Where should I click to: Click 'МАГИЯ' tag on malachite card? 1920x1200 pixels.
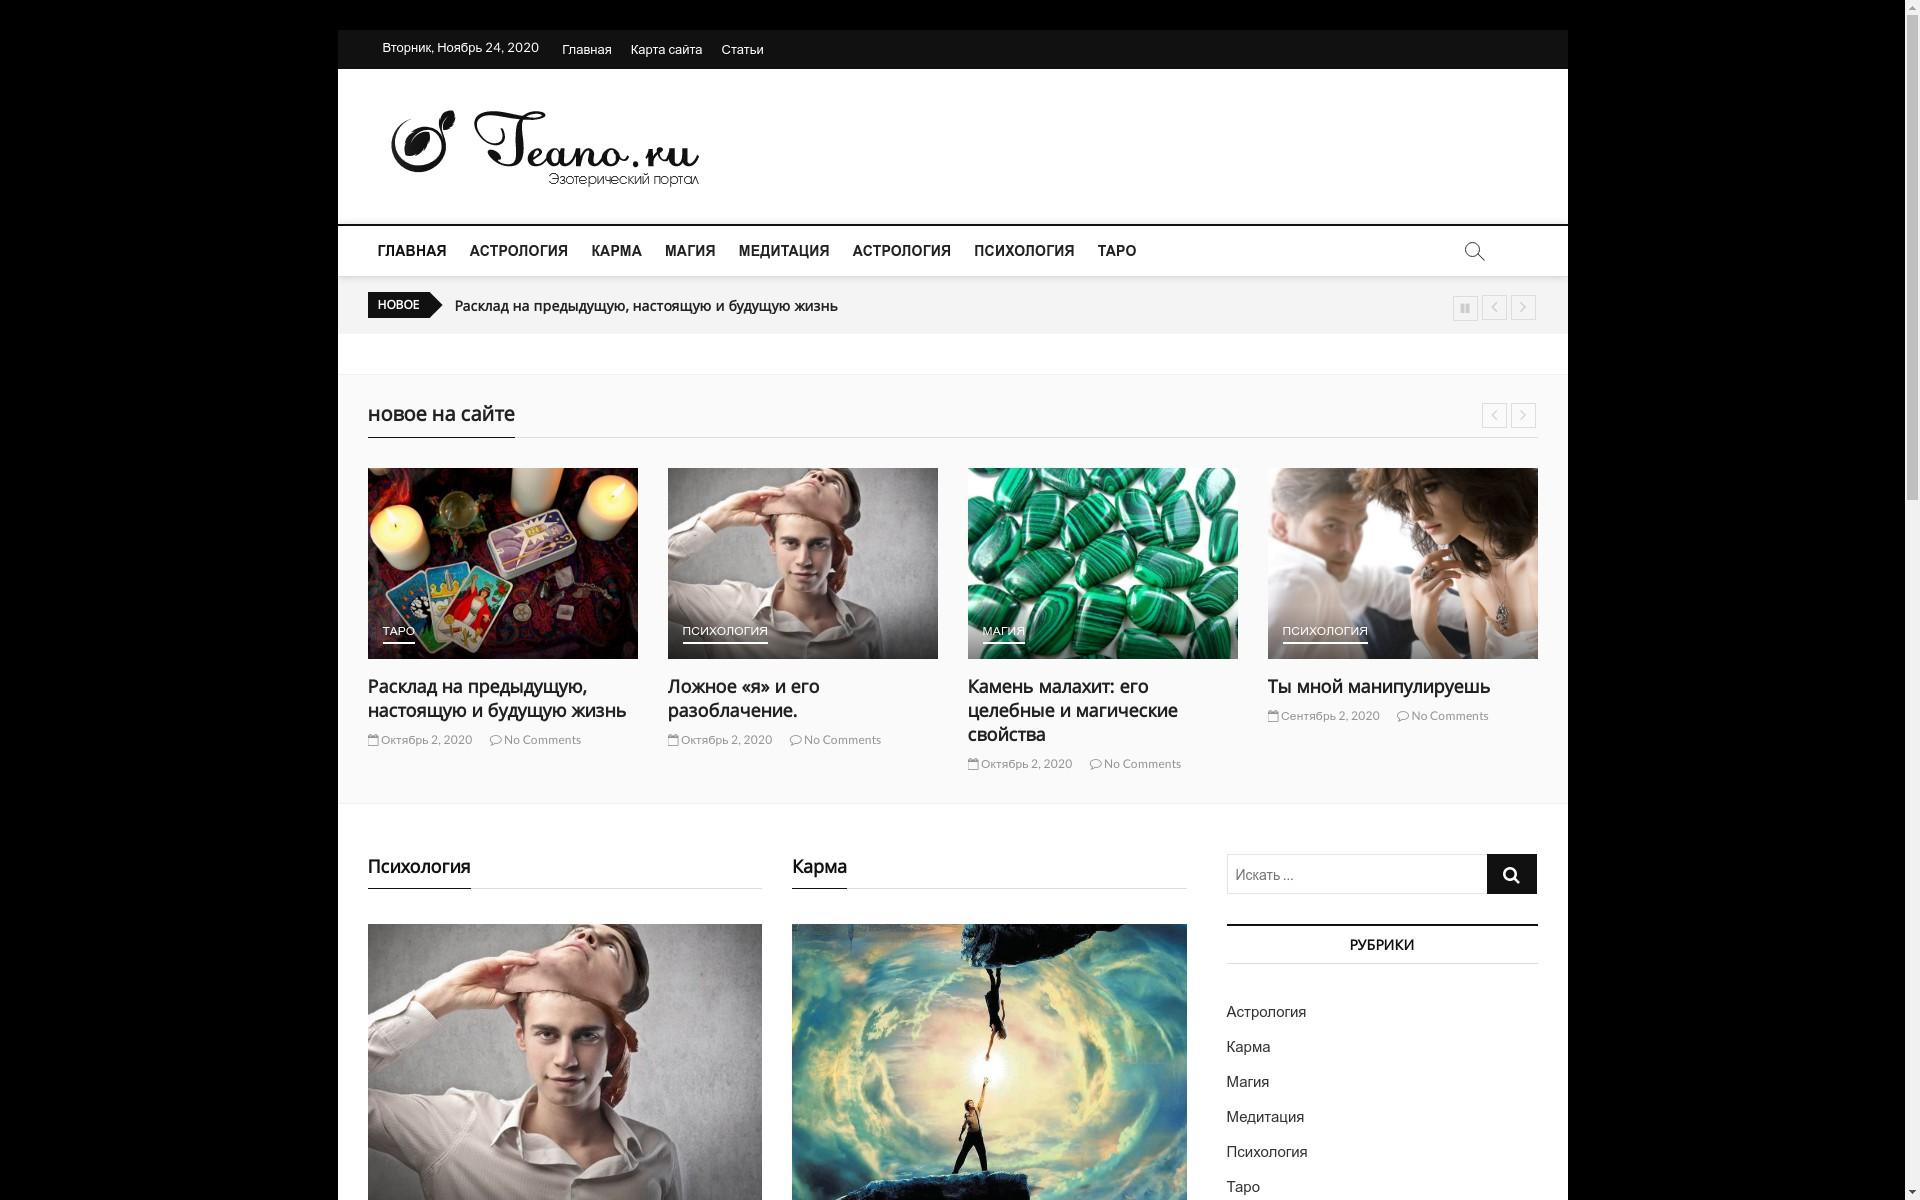[x=1003, y=631]
